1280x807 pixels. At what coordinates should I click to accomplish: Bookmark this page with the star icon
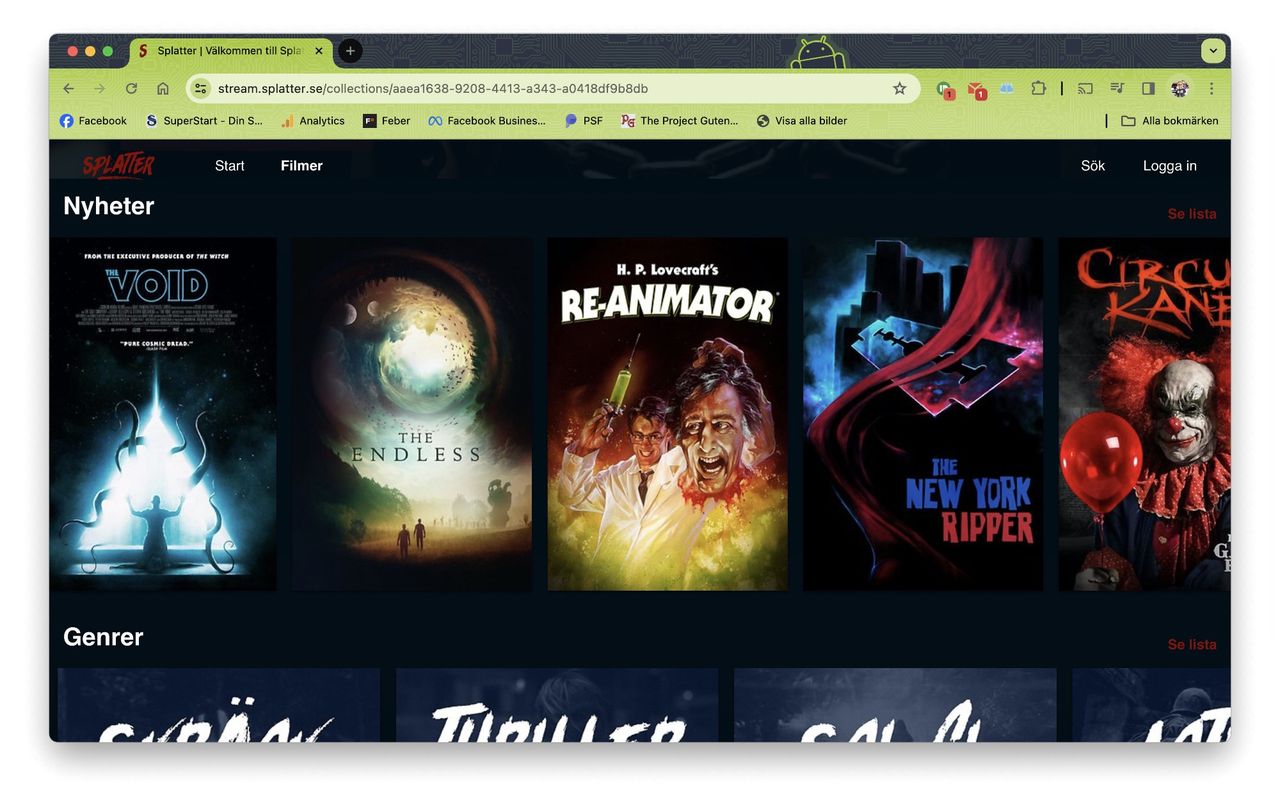[x=899, y=88]
